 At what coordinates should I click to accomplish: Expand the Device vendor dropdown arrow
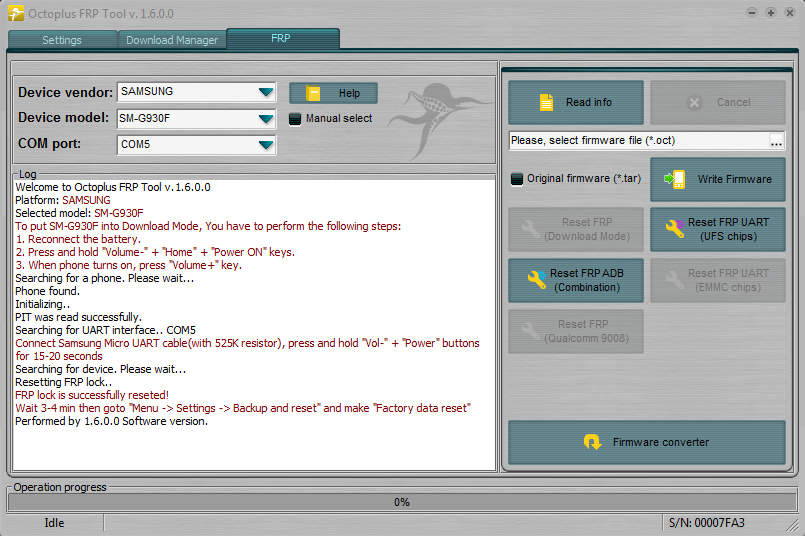click(266, 92)
